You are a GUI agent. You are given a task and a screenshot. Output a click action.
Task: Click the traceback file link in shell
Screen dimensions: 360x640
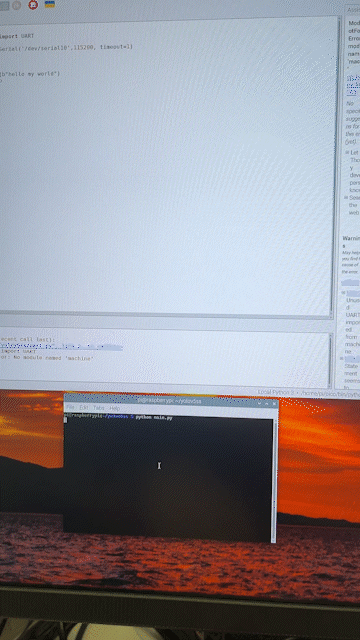(x=61, y=347)
